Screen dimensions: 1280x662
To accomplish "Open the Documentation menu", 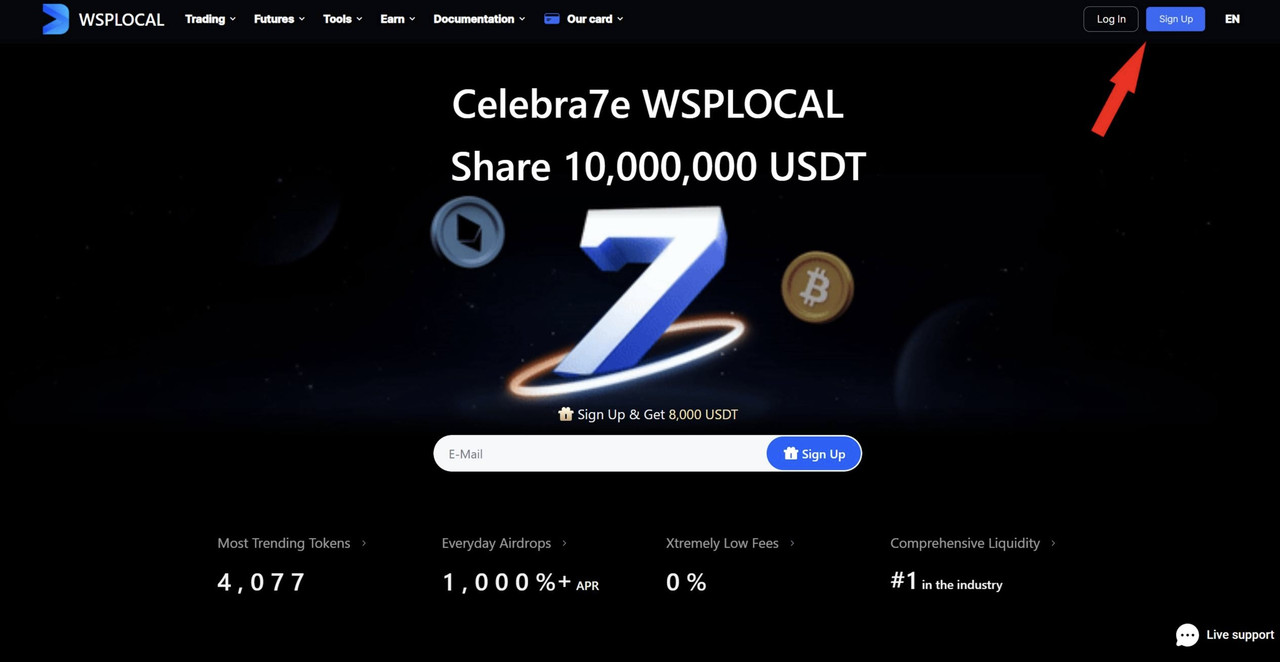I will (x=479, y=19).
